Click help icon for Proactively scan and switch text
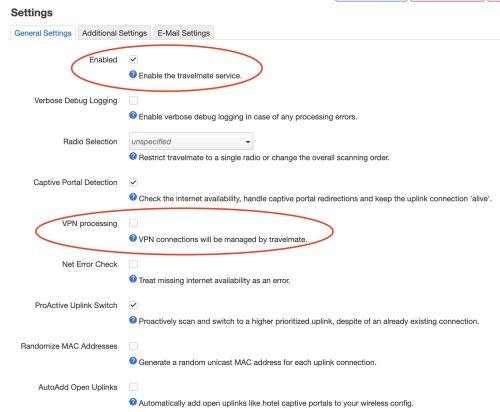Screen dimensions: 500x412 coord(133,320)
